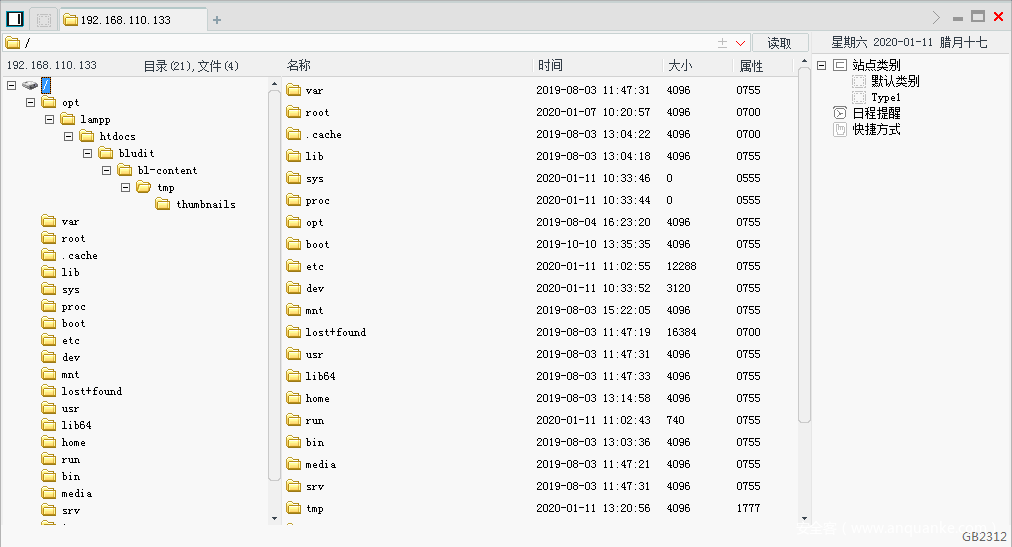This screenshot has width=1012, height=547.
Task: Click the path address input field
Action: click(360, 43)
